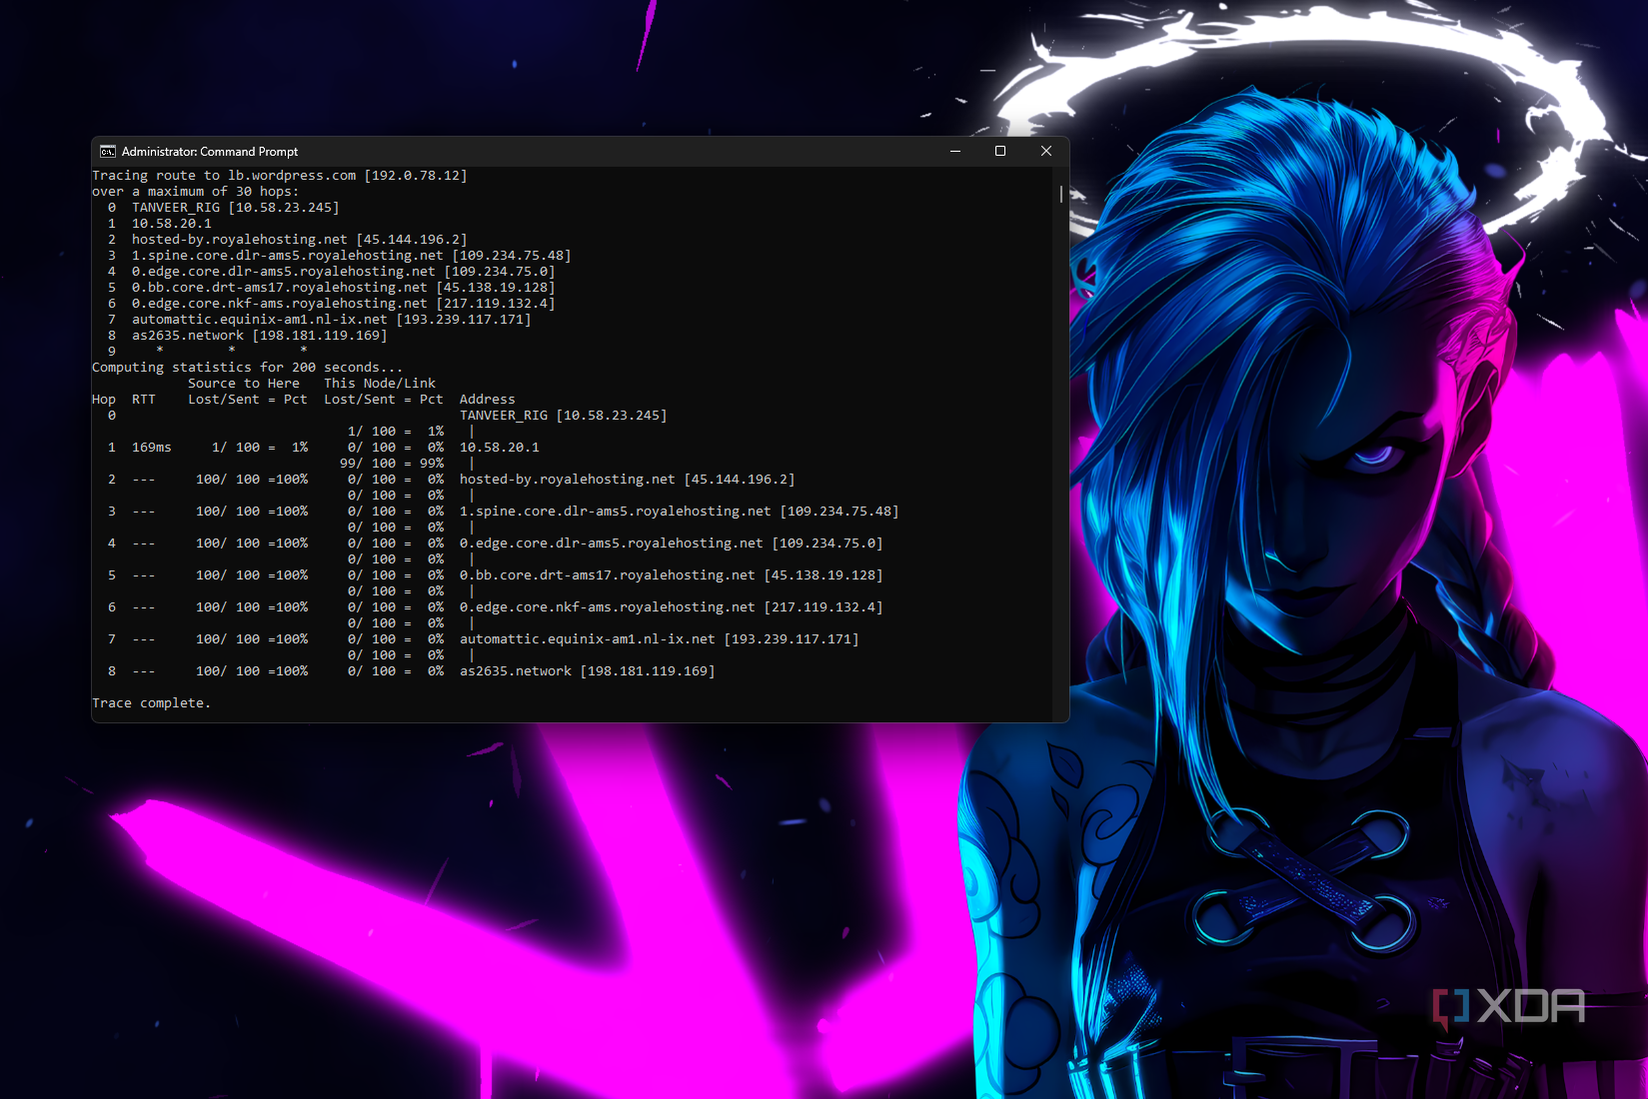The image size is (1648, 1099).
Task: Click '0.edge.core.dlr-ams5' address in statistics table
Action: coord(672,544)
